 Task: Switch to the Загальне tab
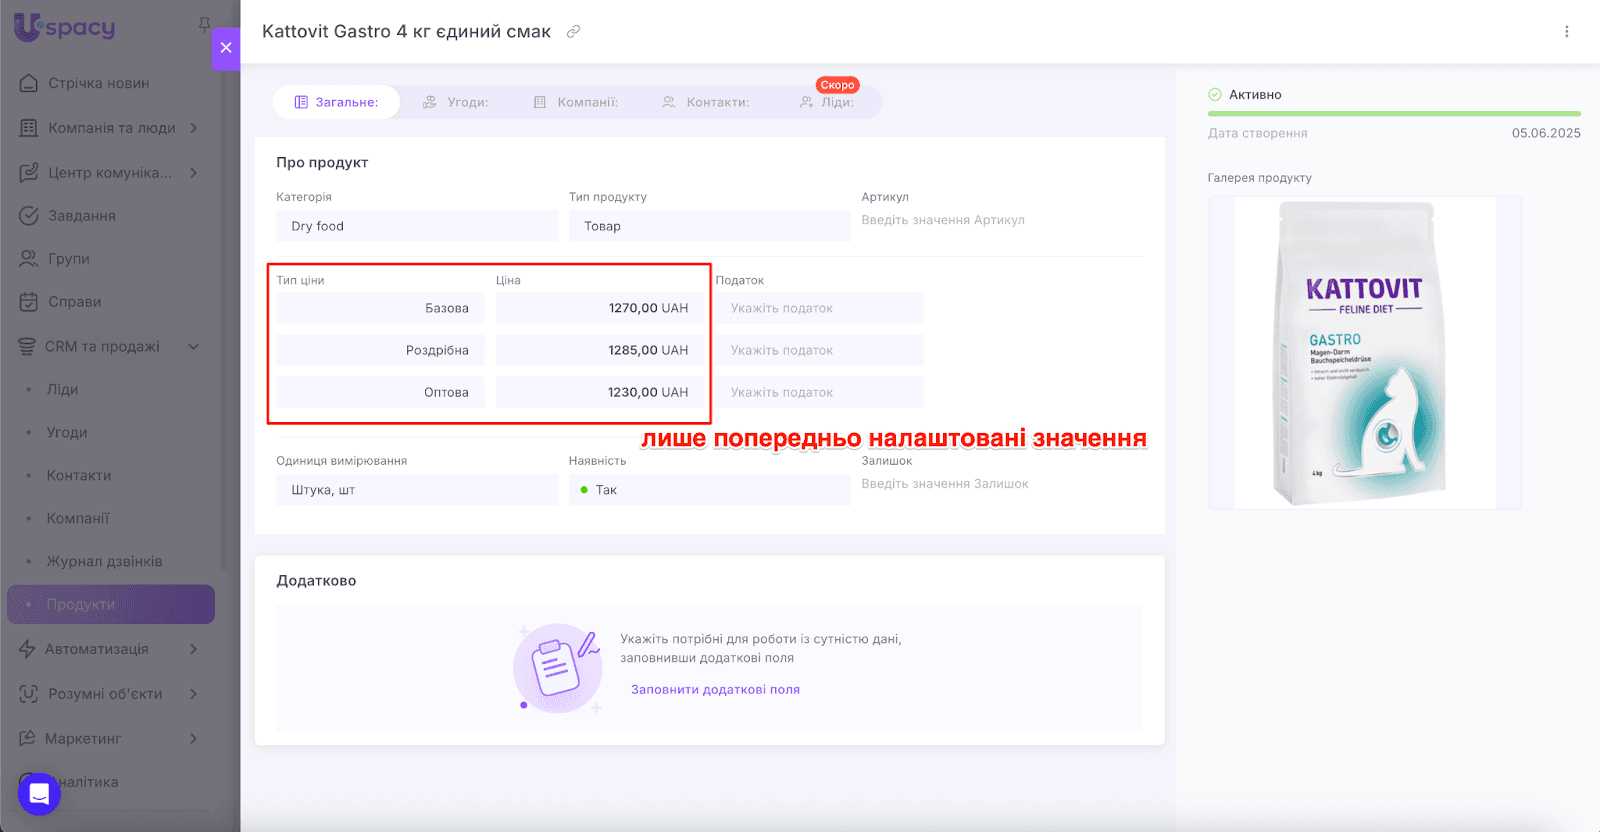[336, 102]
